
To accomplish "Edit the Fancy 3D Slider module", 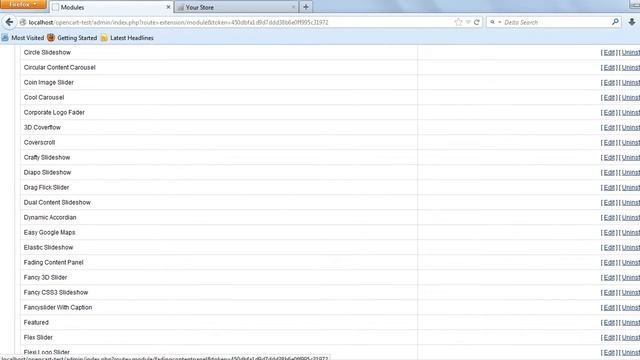I will 609,278.
